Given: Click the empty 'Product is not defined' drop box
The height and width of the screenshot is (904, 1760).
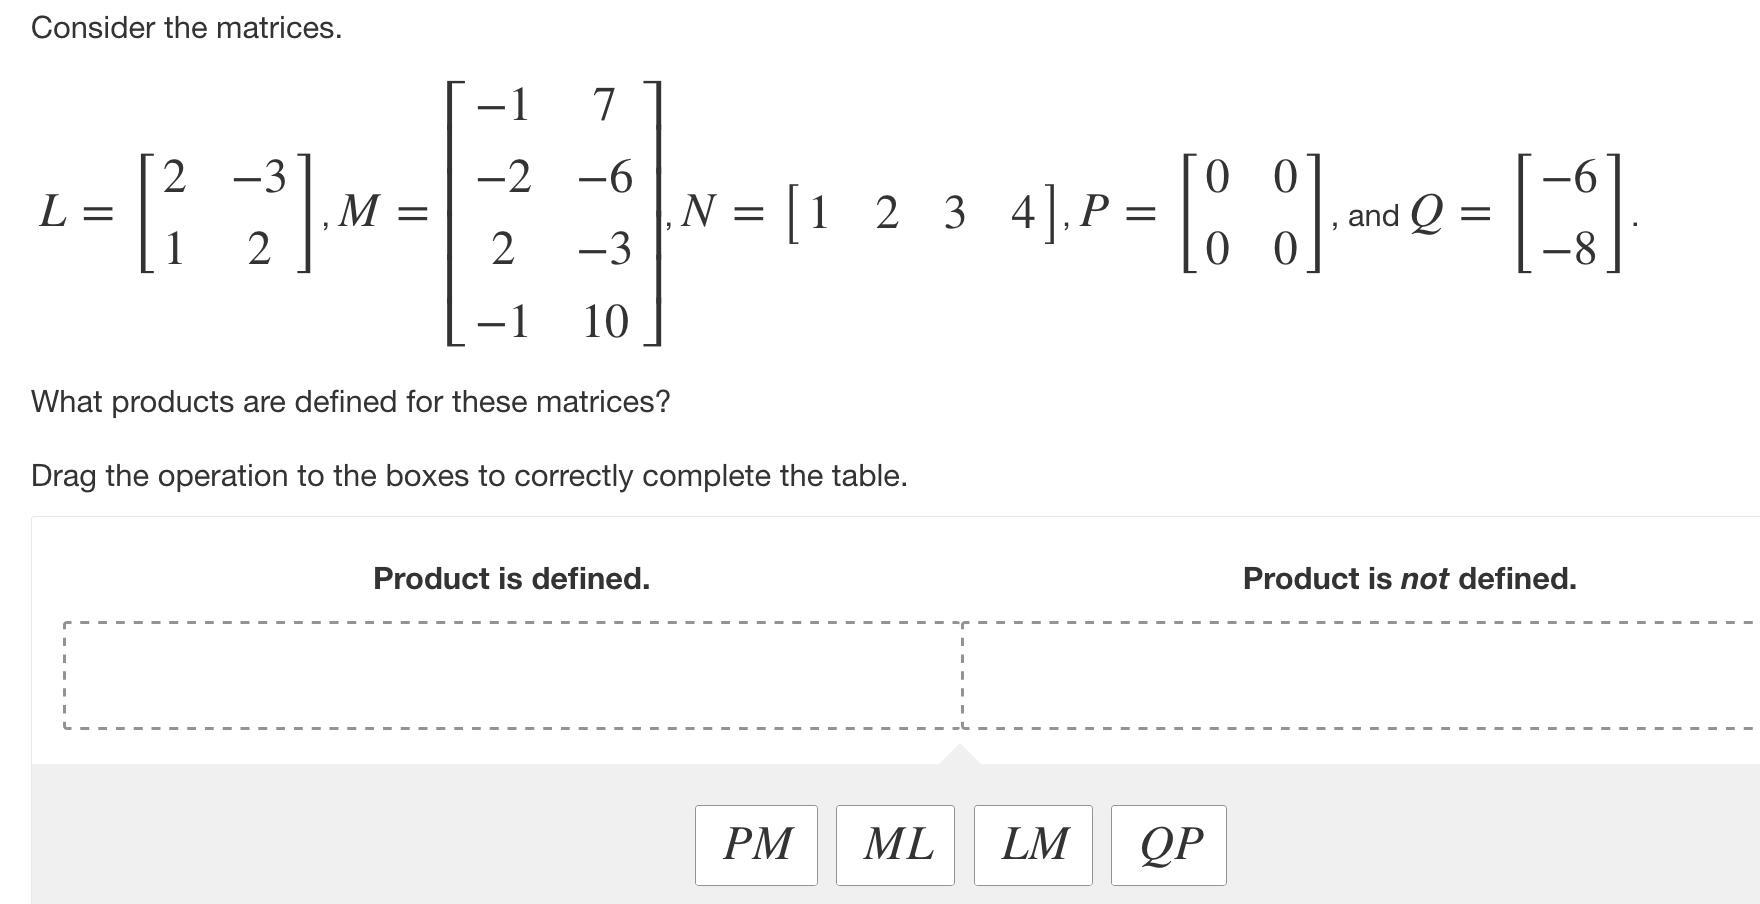Looking at the screenshot, I should pos(1361,675).
